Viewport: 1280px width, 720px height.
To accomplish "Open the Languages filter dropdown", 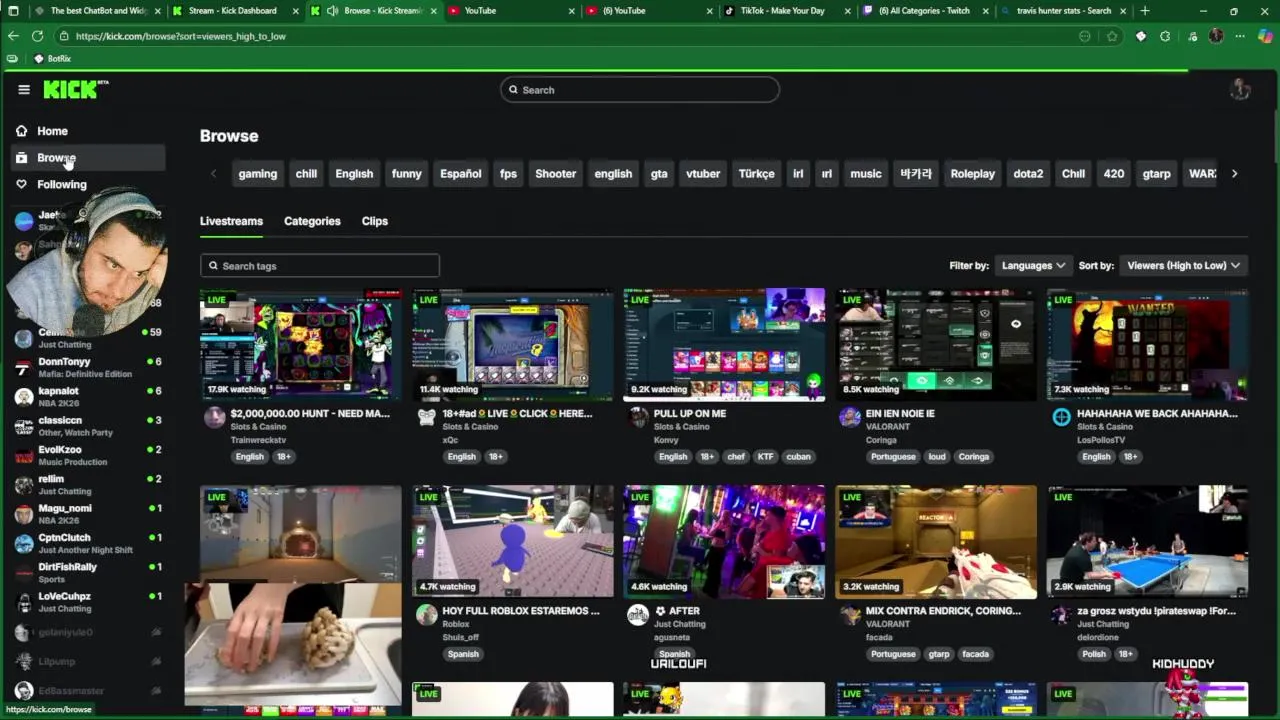I will (1033, 265).
